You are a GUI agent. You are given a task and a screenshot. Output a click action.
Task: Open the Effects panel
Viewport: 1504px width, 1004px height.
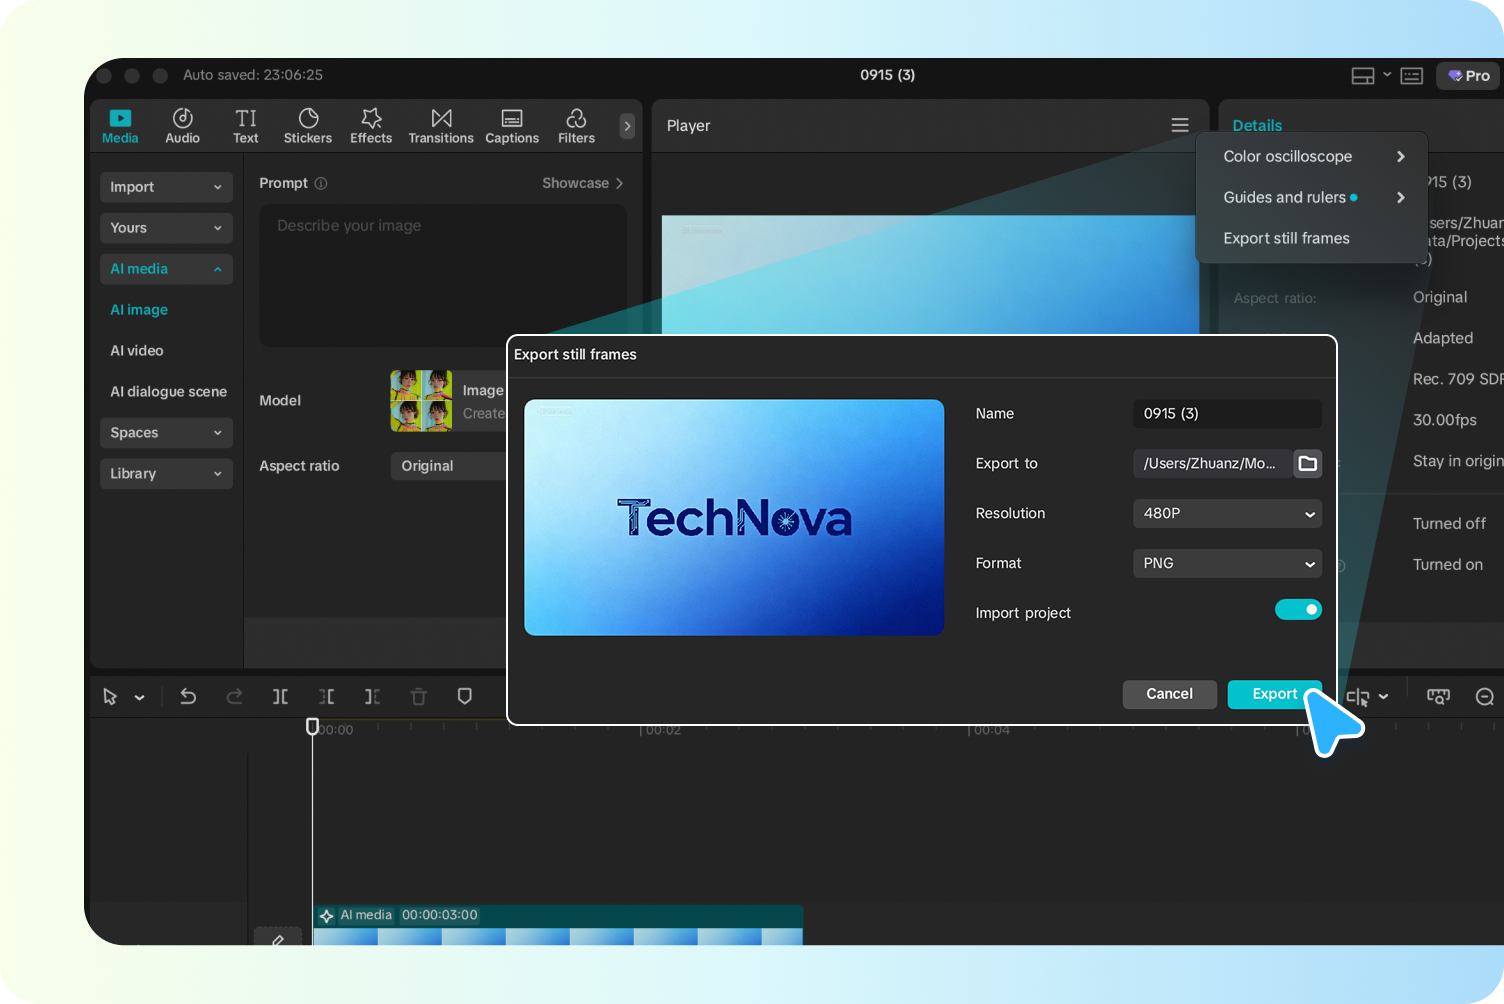[370, 126]
